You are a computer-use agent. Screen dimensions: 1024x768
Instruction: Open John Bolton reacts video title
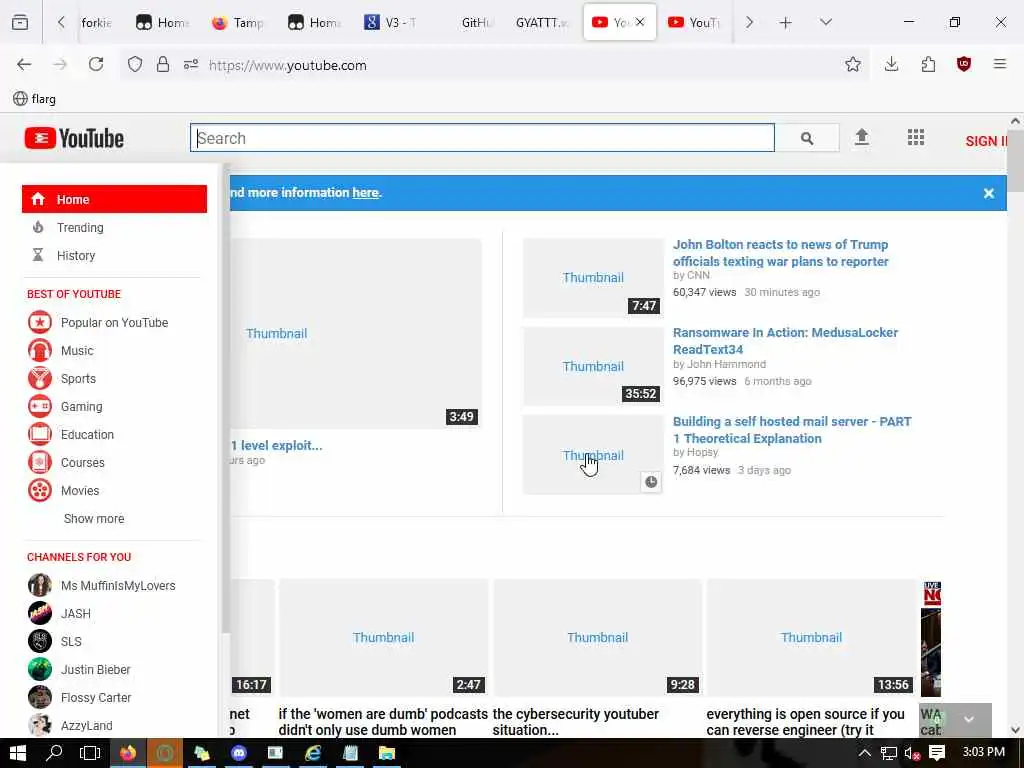(x=780, y=253)
